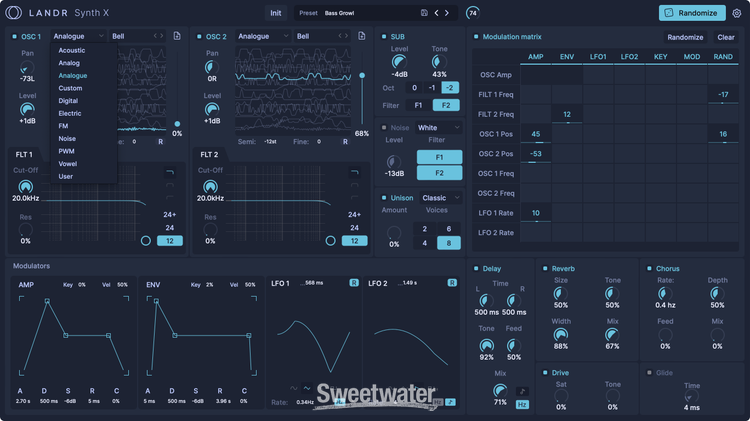
Task: Open the Noise type White dropdown
Action: click(x=439, y=128)
